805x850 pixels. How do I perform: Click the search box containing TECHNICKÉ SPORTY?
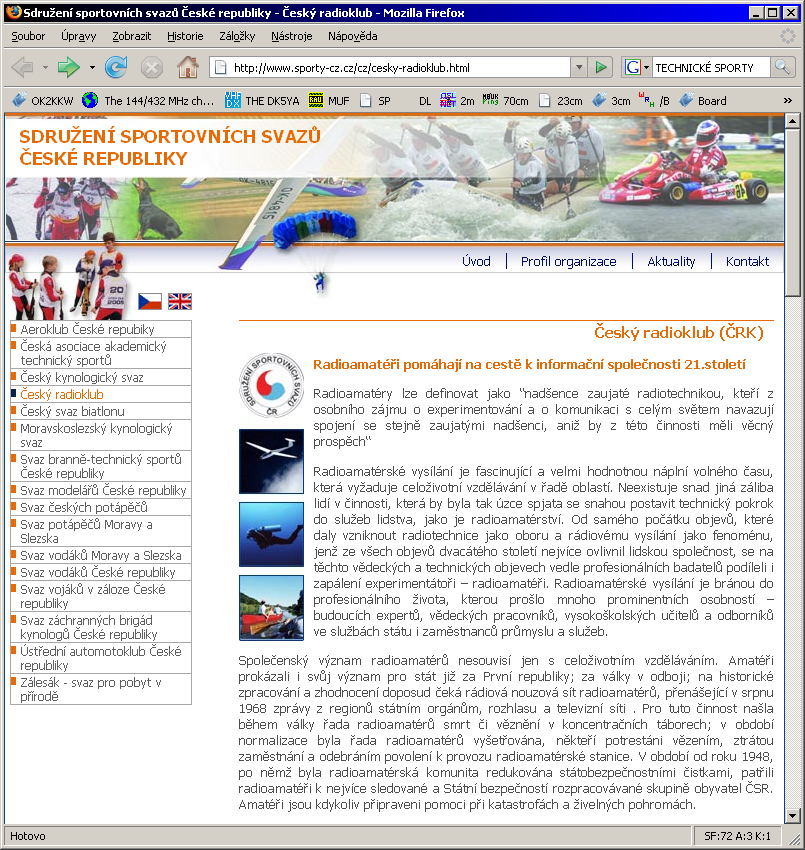pos(711,68)
